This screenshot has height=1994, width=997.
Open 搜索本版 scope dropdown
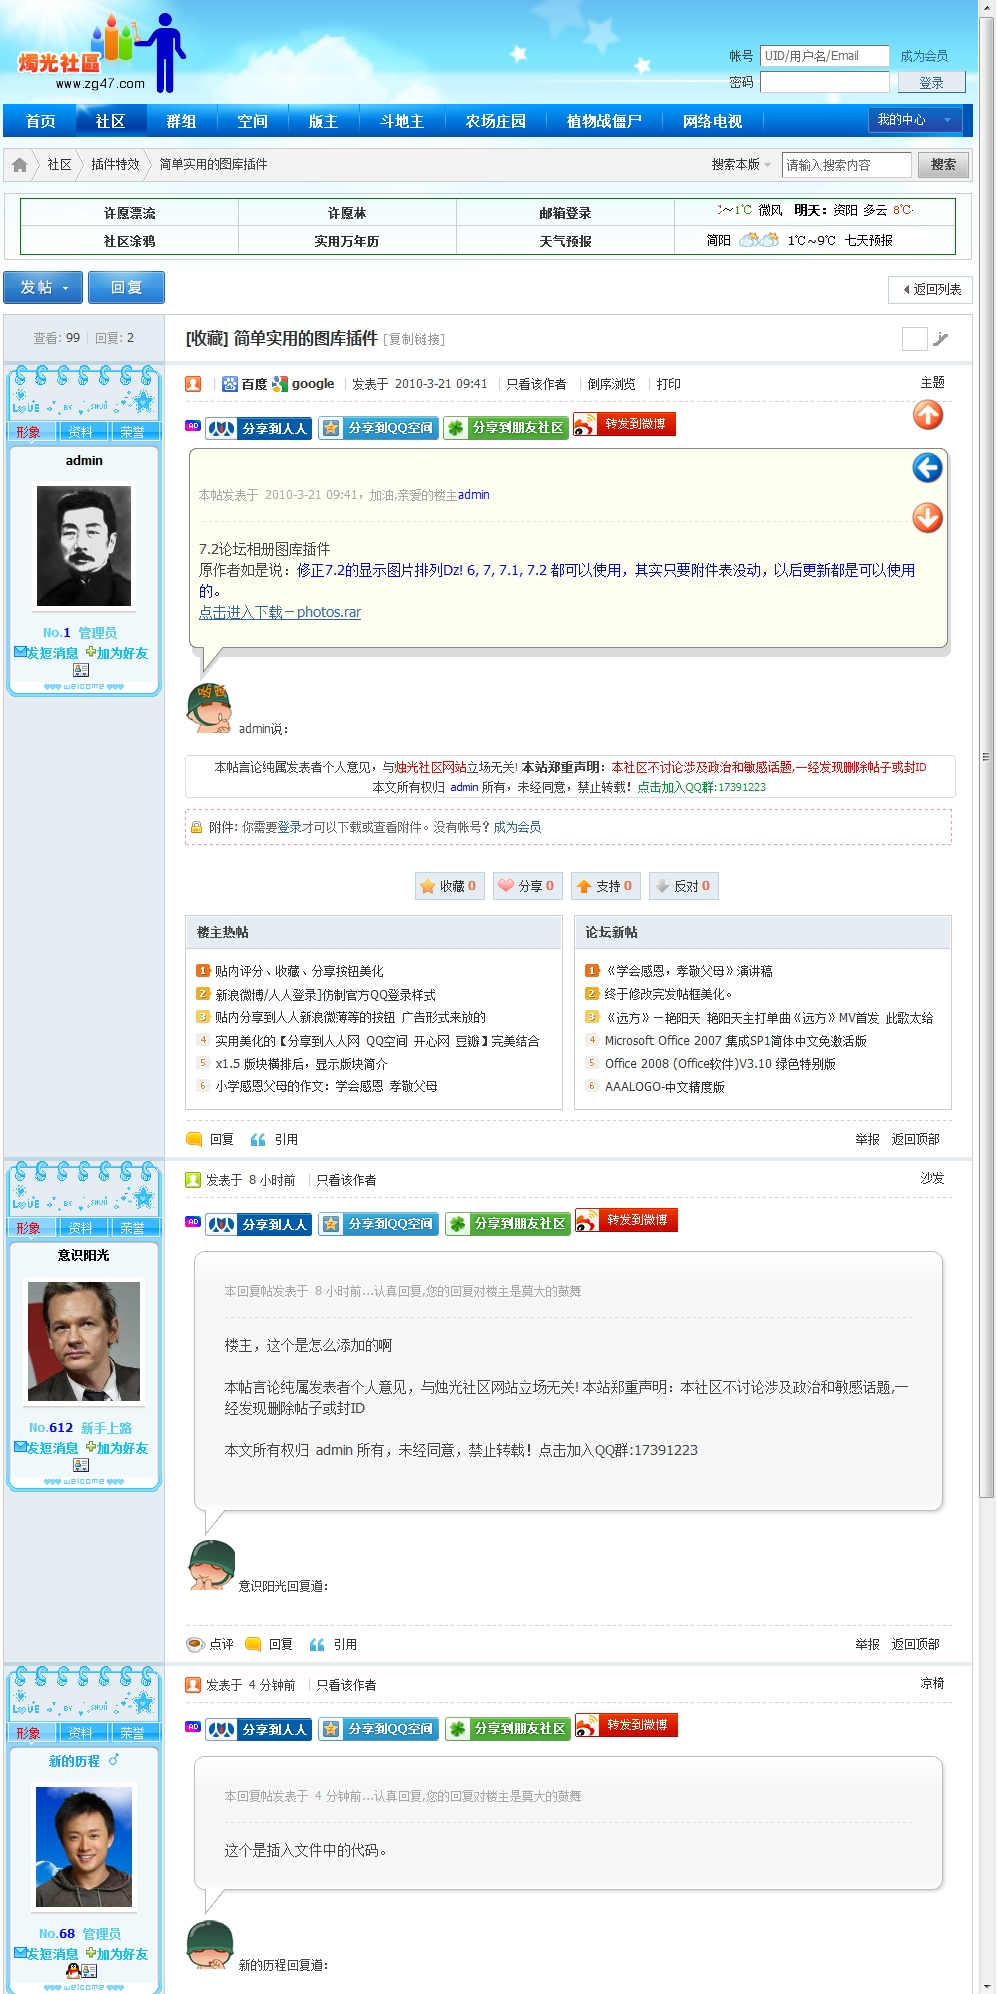coord(741,165)
